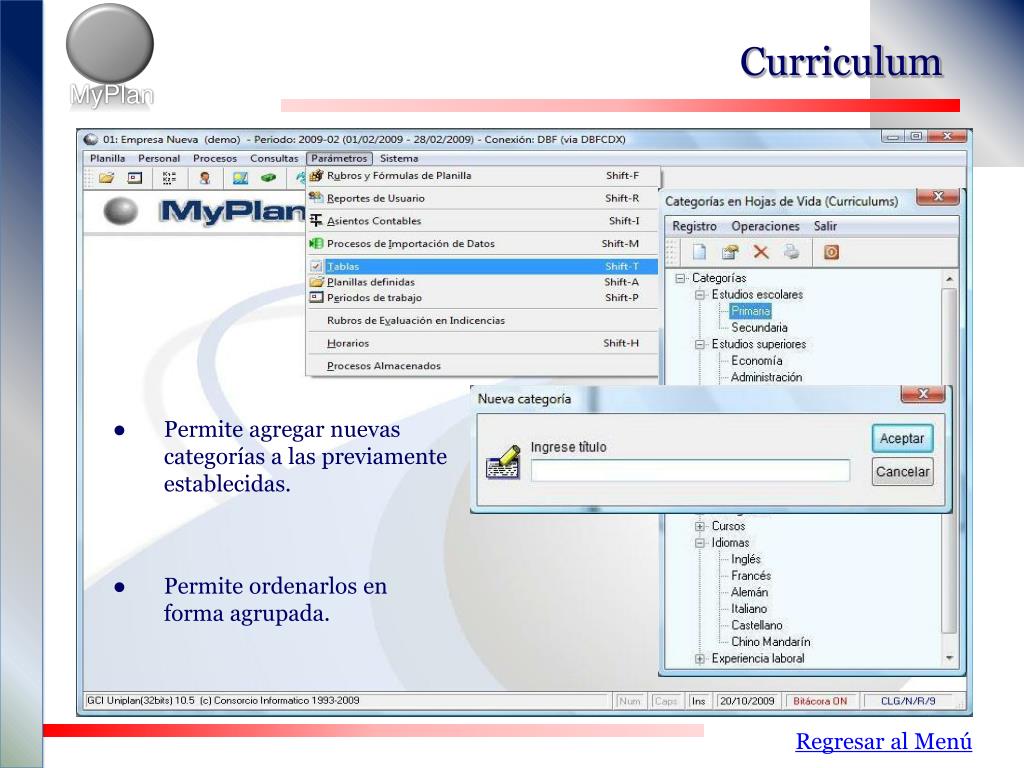The width and height of the screenshot is (1024, 768).
Task: Select Alemán under Idiomas
Action: (749, 592)
